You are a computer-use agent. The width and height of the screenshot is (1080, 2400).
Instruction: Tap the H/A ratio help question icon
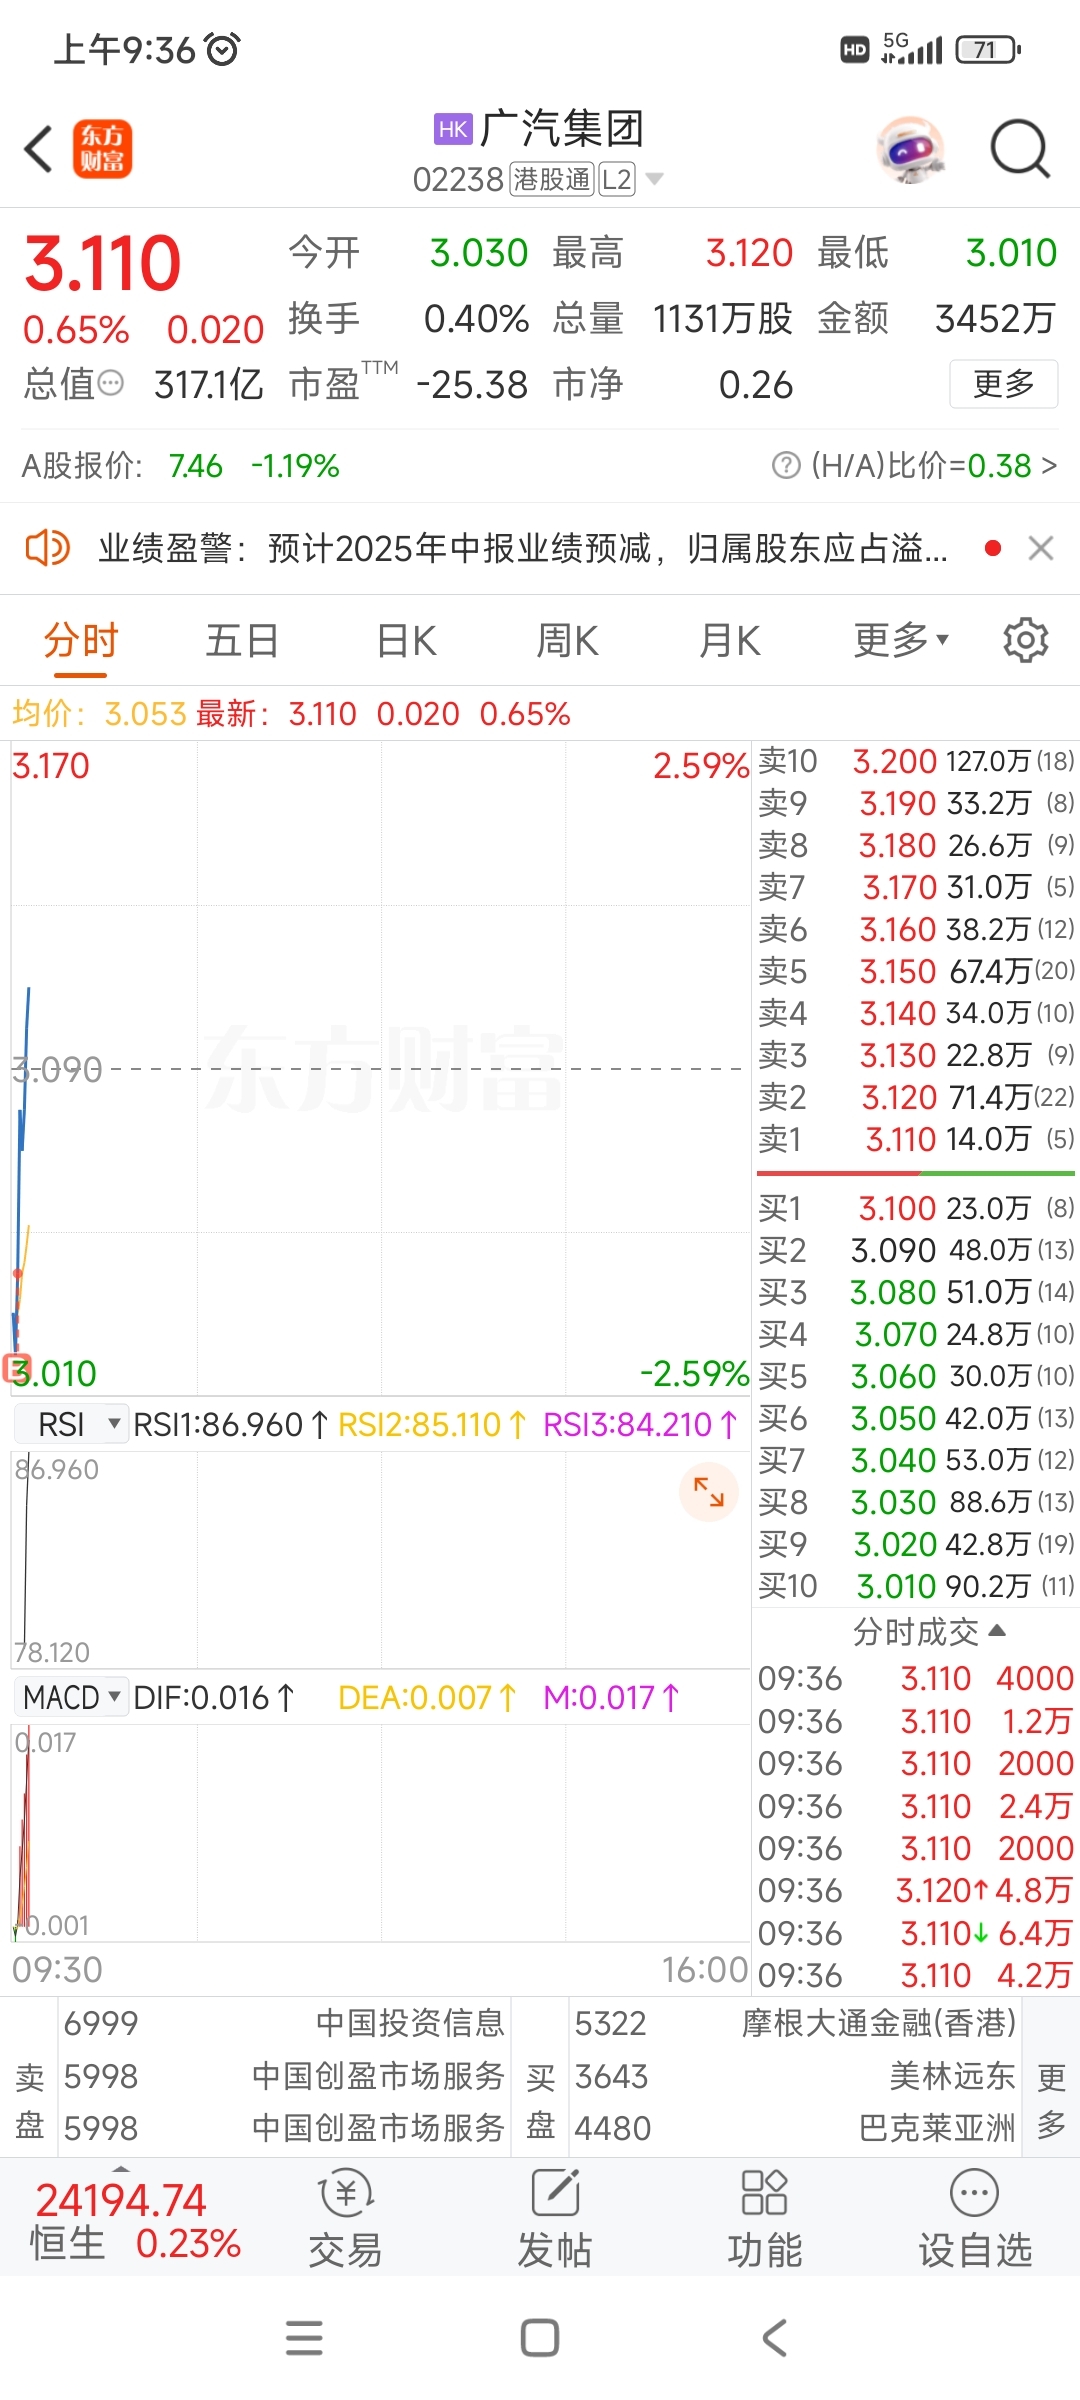tap(787, 465)
